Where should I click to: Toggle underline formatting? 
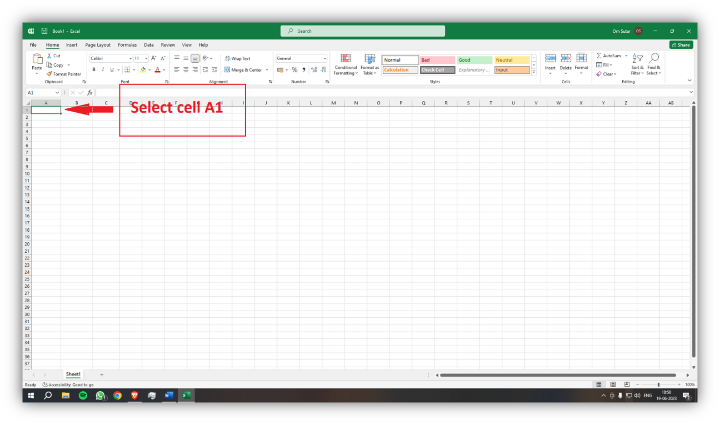tap(112, 70)
